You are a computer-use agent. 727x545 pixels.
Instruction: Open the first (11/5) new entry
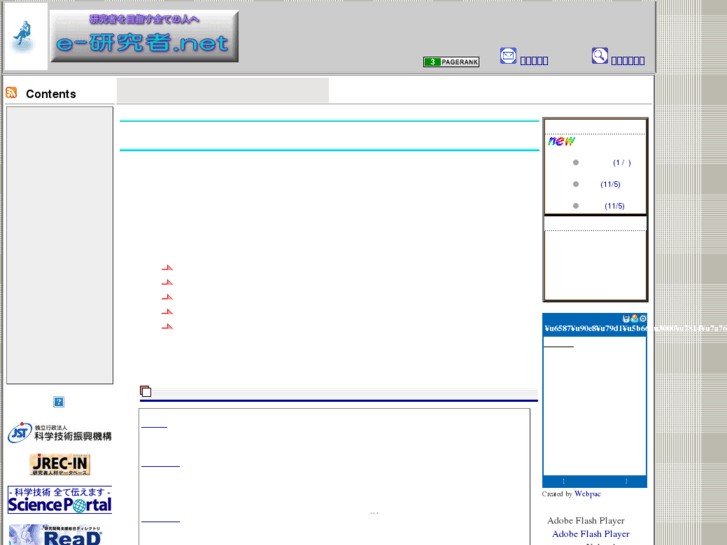click(610, 184)
